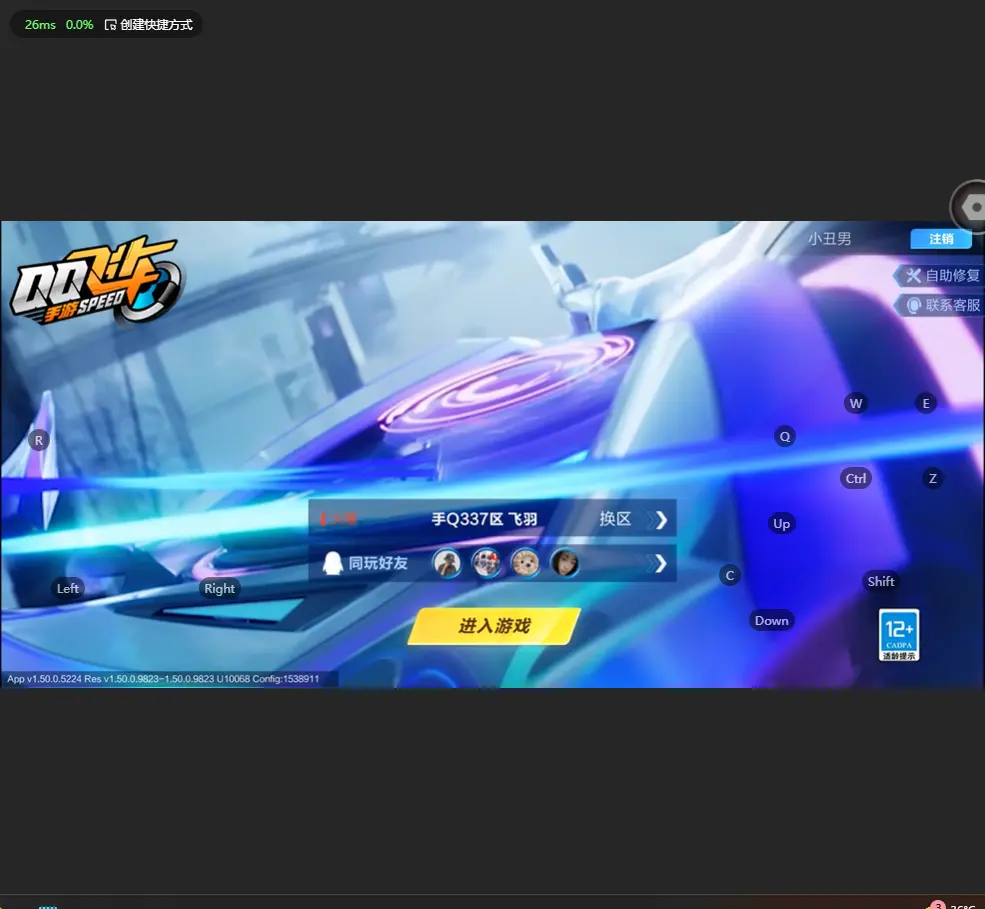
Task: Select 换区 to change server
Action: 615,519
